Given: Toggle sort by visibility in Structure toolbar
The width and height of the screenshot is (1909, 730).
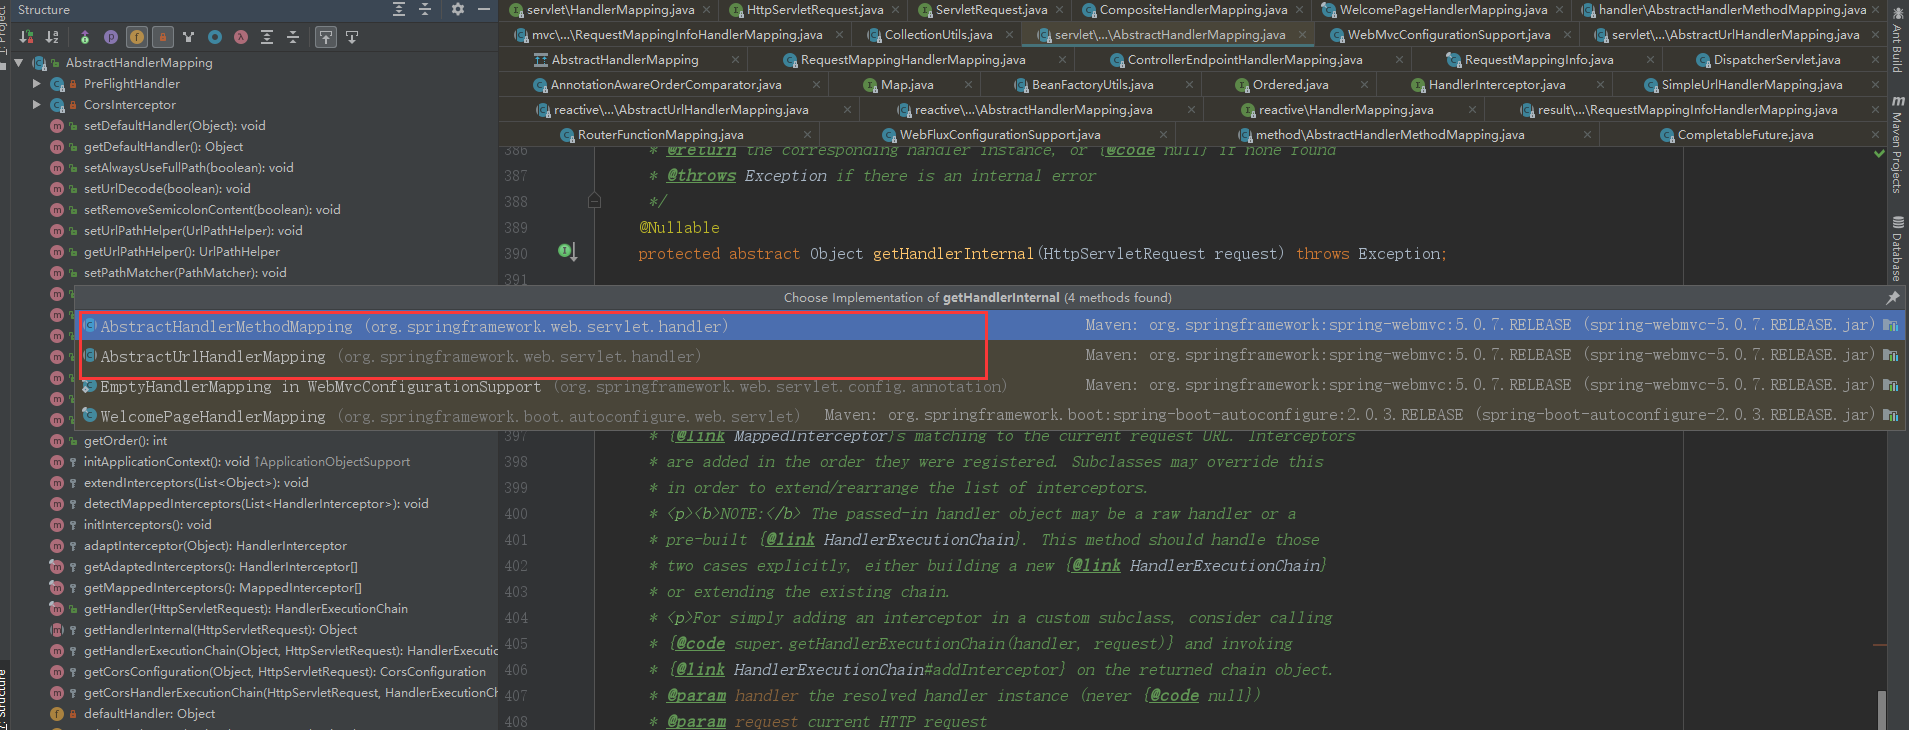Looking at the screenshot, I should [x=27, y=37].
